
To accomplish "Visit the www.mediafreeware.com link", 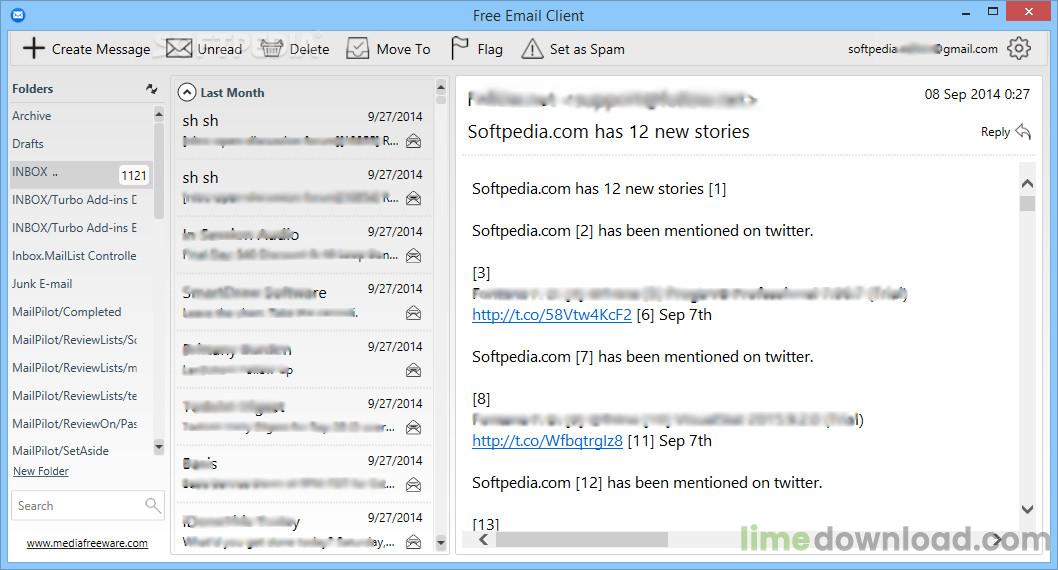I will coord(87,543).
